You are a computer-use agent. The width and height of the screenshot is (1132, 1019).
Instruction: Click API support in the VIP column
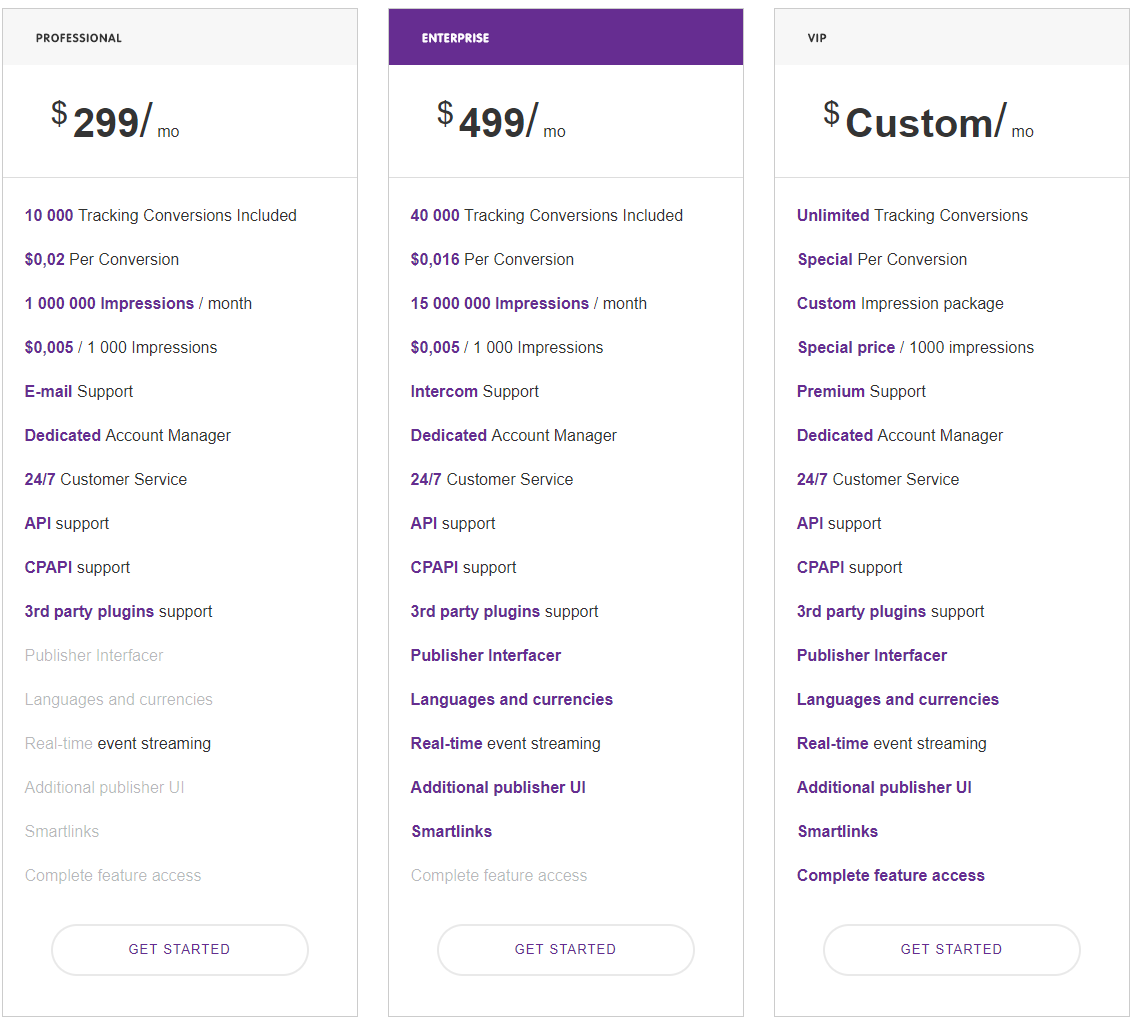point(839,523)
